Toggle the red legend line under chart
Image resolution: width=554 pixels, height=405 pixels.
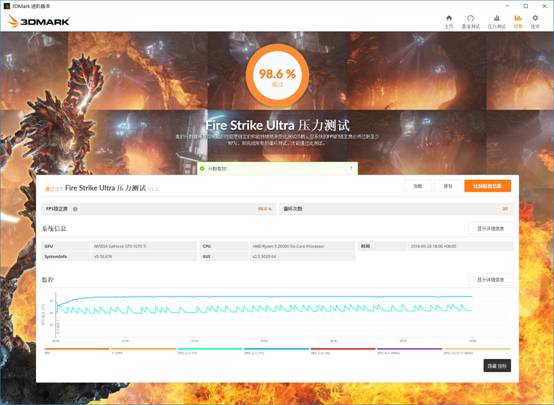click(343, 349)
